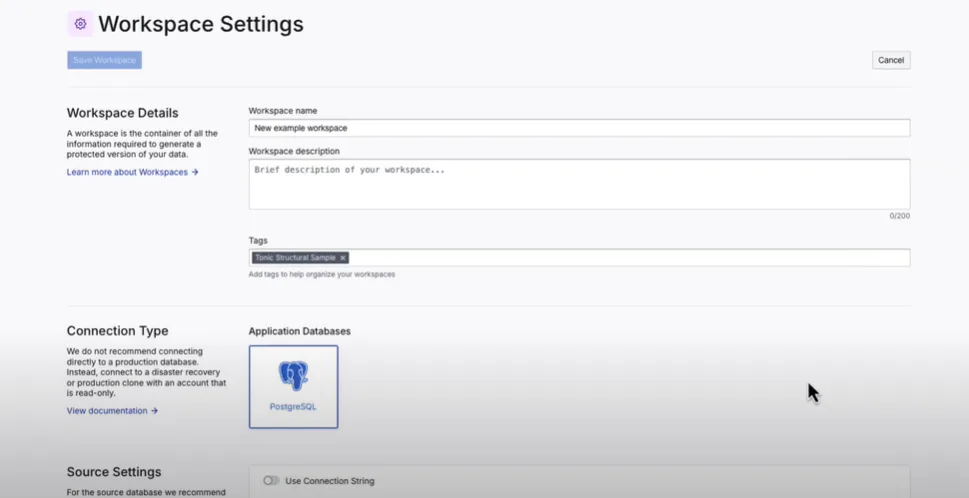Click the Tags label
The height and width of the screenshot is (498, 969).
pos(258,240)
